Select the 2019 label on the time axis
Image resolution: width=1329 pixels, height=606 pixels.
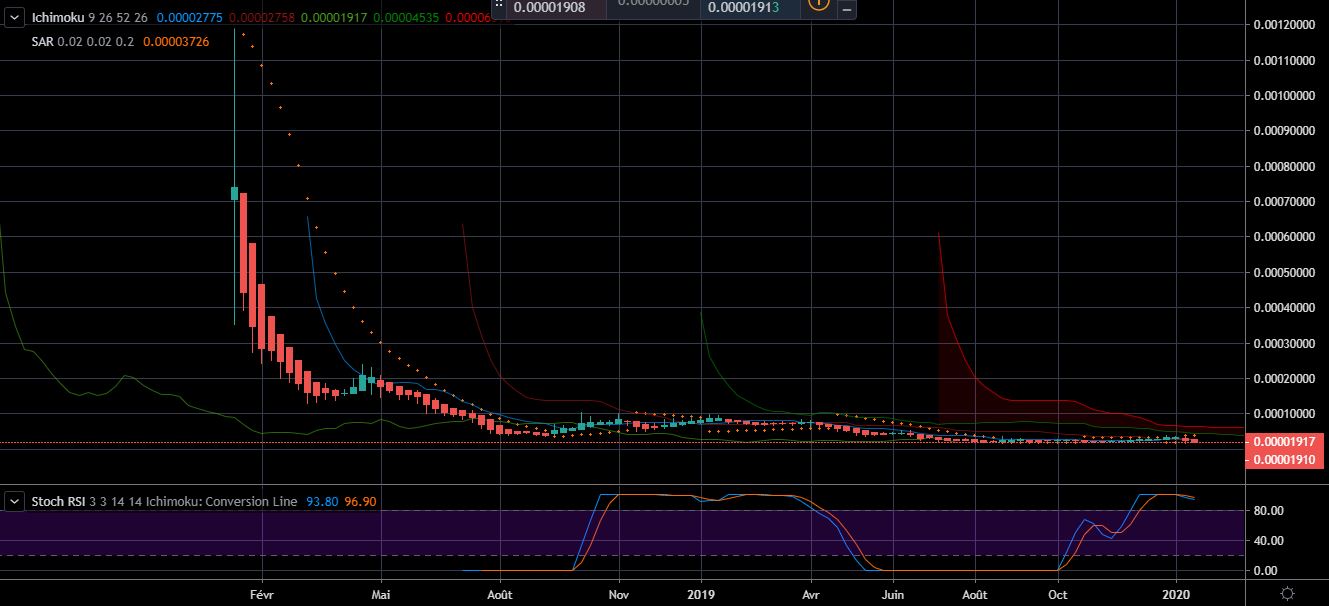coord(701,593)
